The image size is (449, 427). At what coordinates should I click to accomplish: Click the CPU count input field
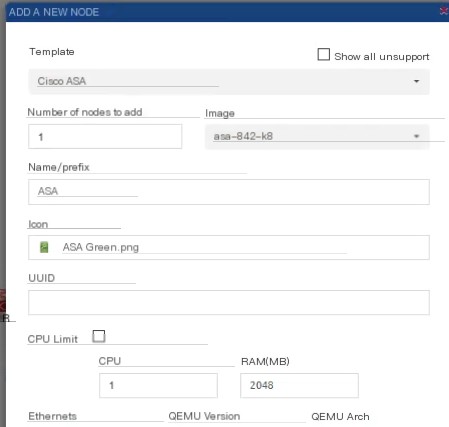[x=158, y=385]
